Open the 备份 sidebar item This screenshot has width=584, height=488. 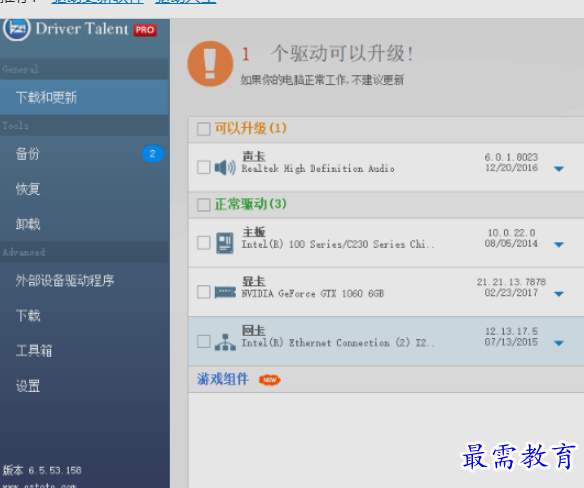85,153
